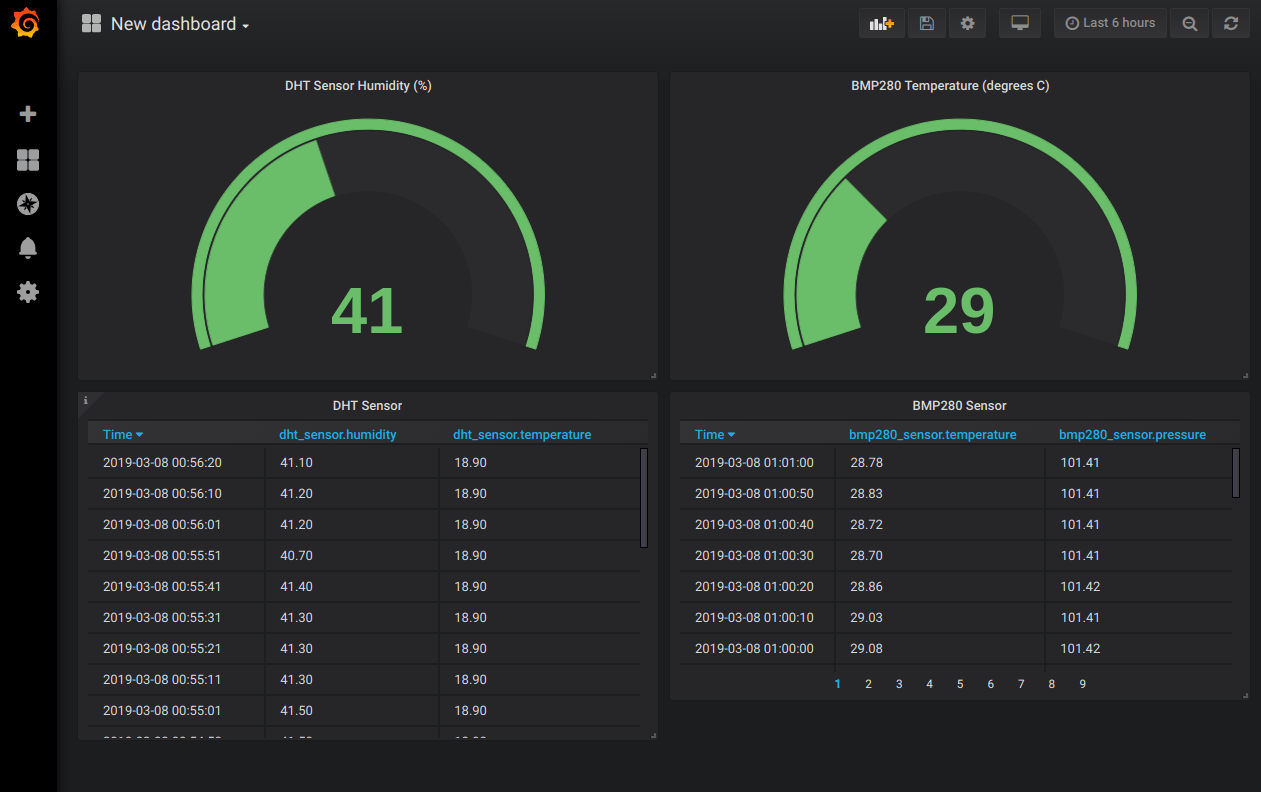Refresh the dashboard

1231,24
